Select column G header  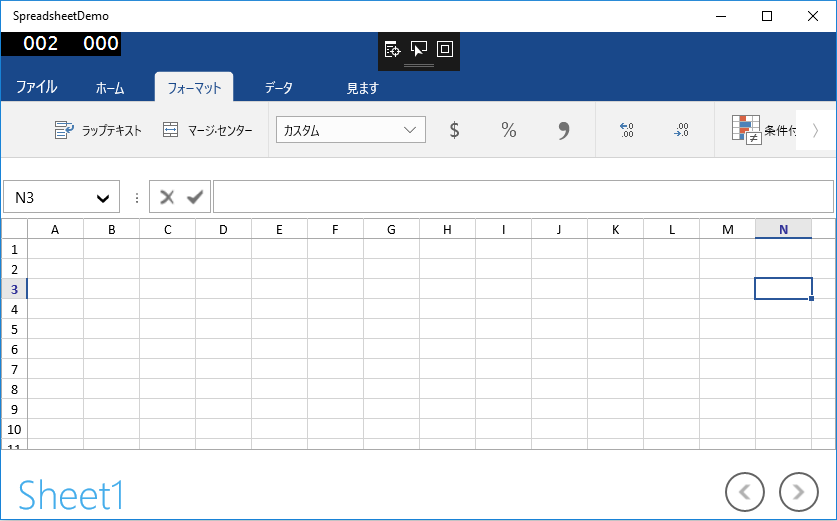[392, 230]
